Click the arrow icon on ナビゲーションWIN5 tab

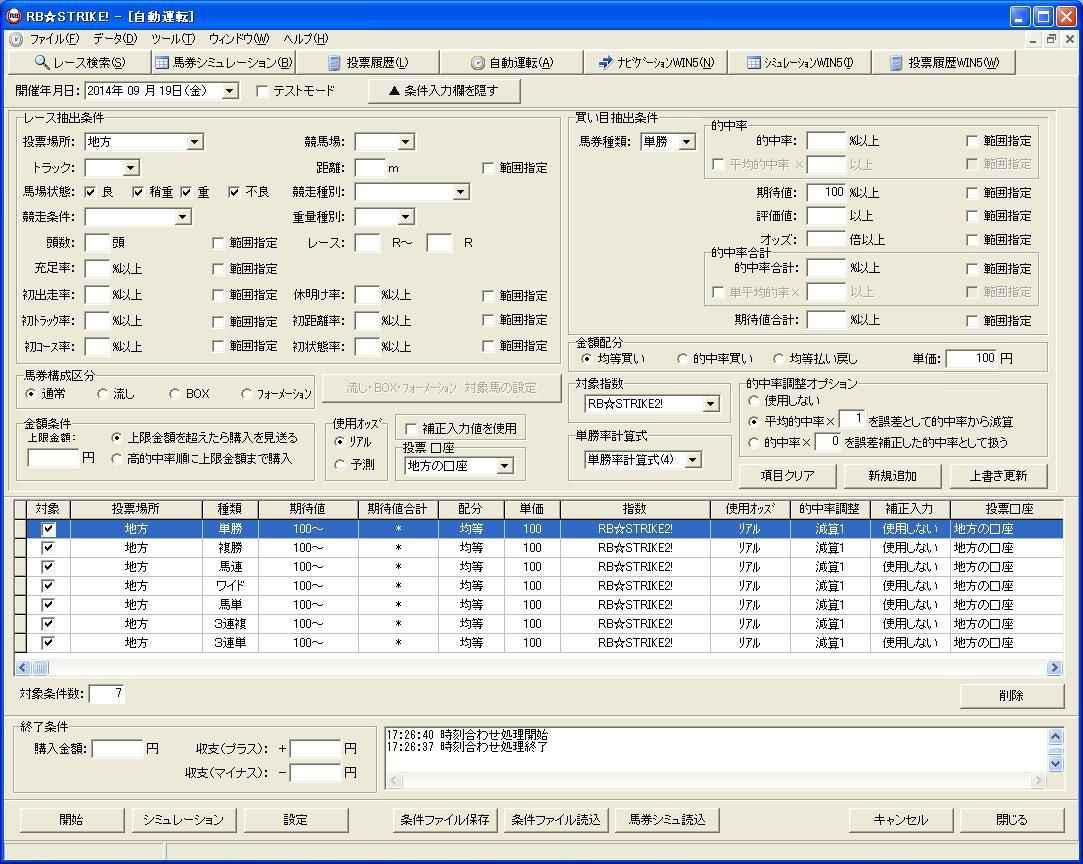(x=605, y=62)
